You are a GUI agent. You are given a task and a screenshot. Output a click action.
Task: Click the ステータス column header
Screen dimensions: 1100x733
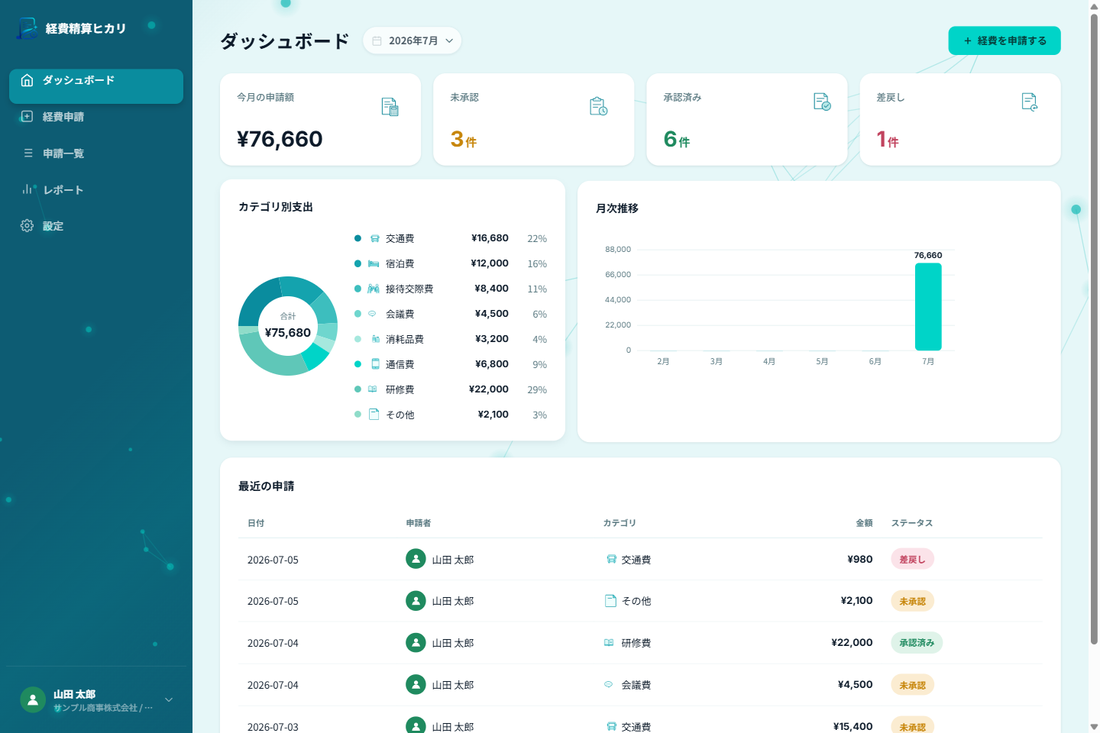[911, 523]
